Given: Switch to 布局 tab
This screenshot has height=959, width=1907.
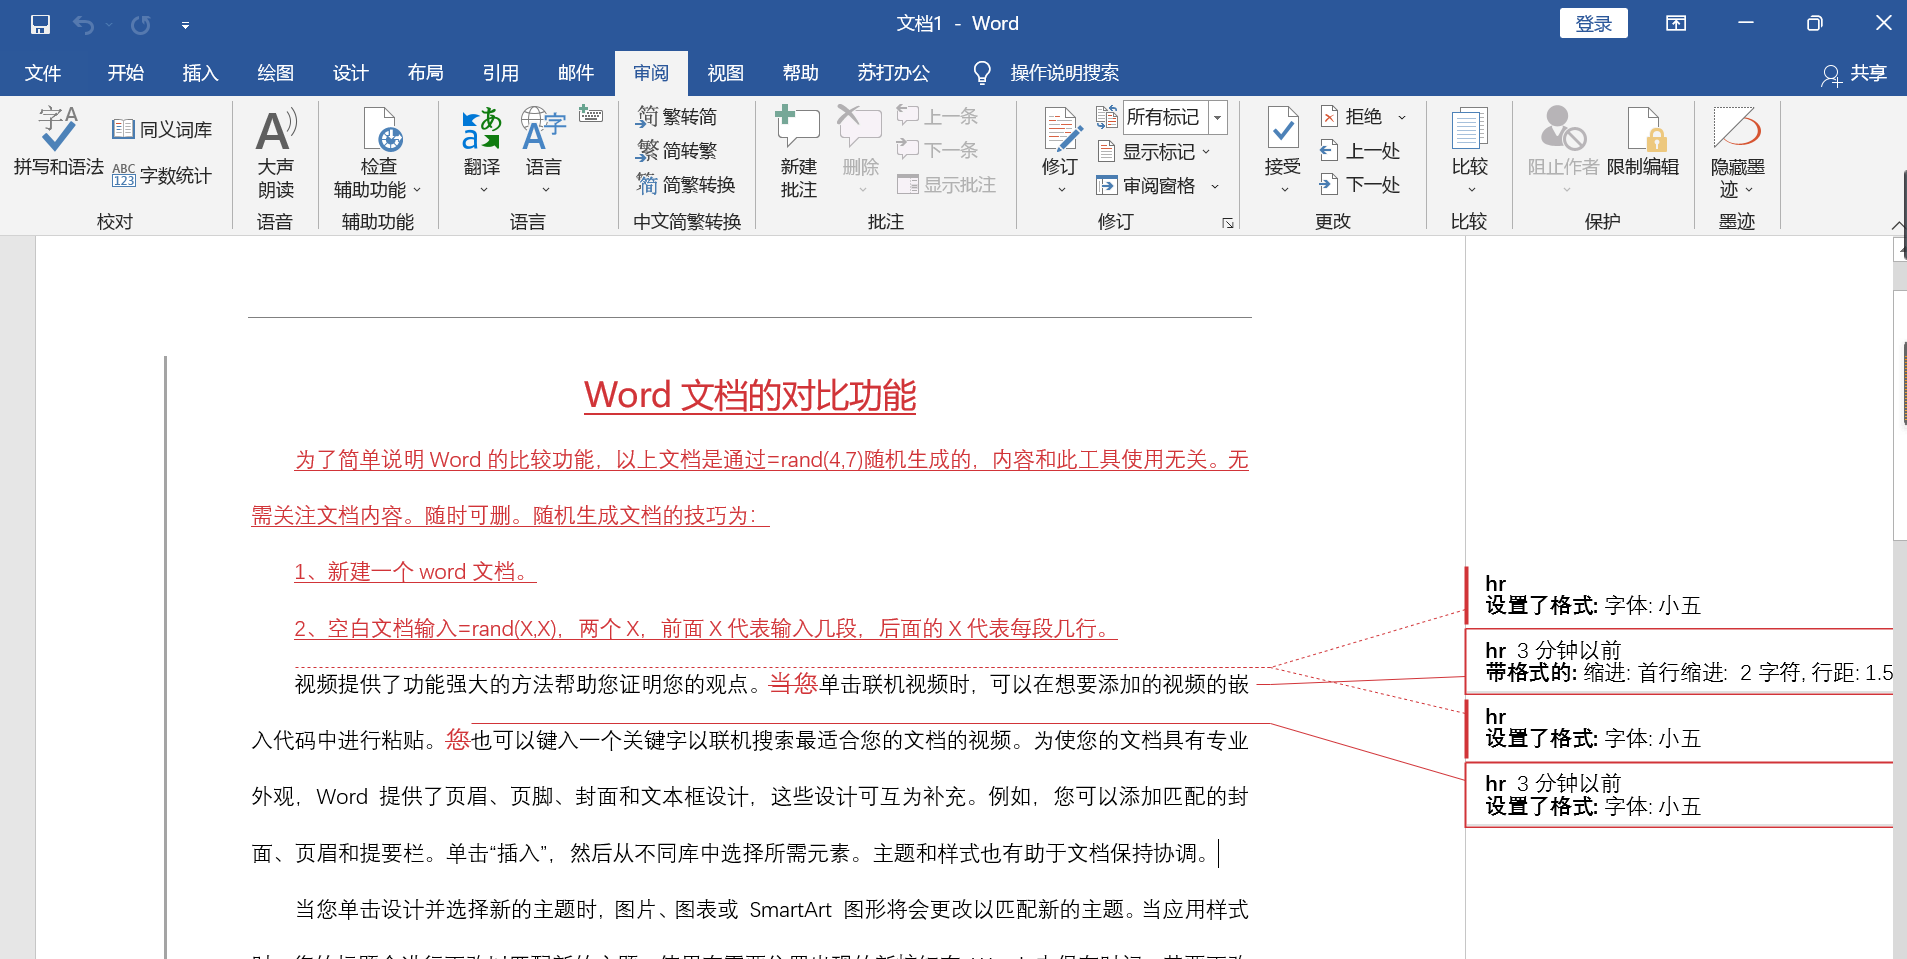Looking at the screenshot, I should coord(425,73).
